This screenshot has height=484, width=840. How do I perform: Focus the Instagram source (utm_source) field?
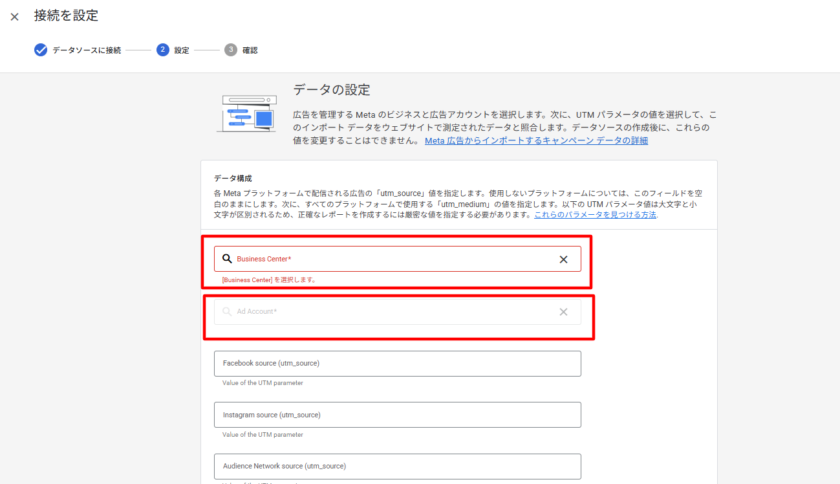(397, 415)
